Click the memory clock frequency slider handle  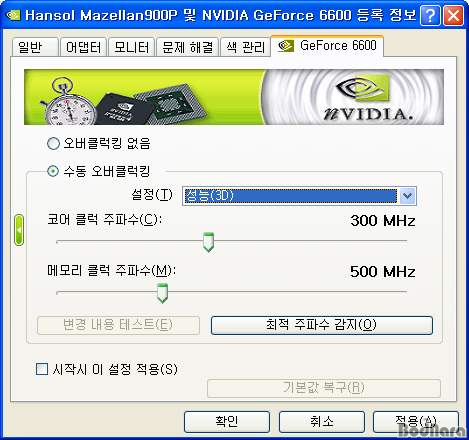(162, 293)
